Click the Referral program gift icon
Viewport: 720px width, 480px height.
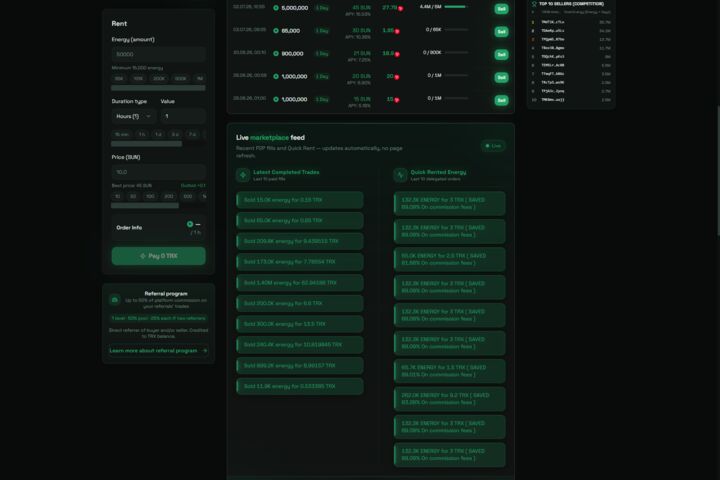(x=115, y=300)
